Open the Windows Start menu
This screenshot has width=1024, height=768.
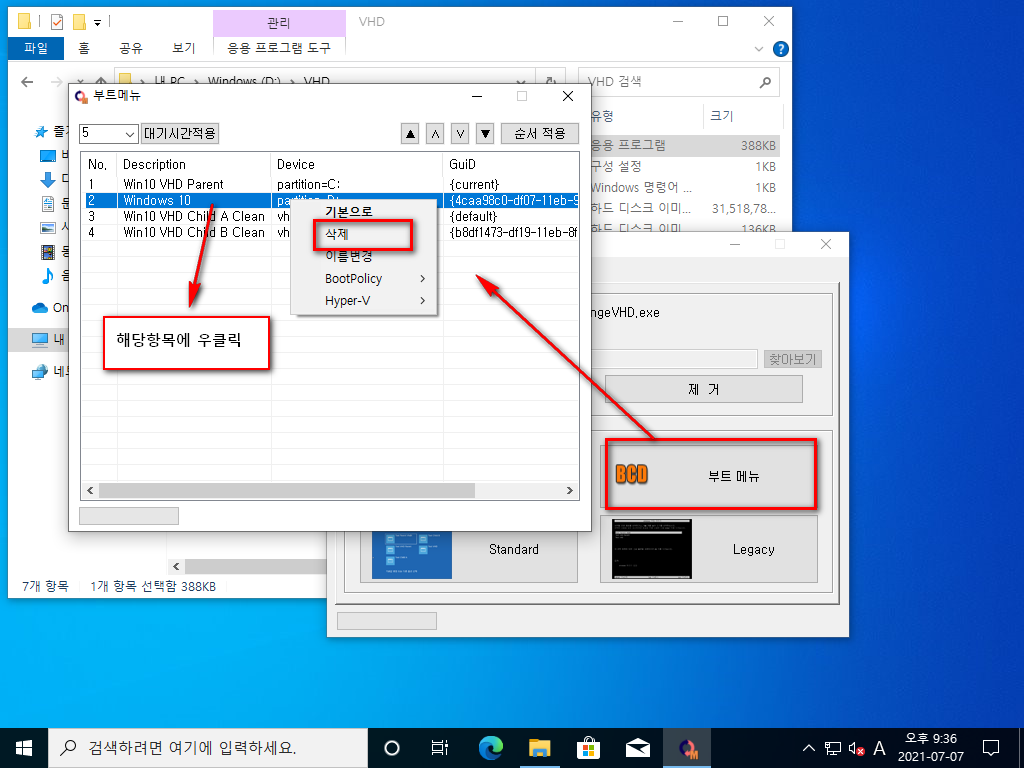(24, 748)
